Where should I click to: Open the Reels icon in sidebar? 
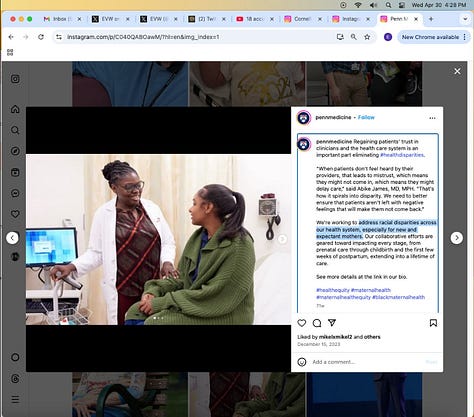click(x=15, y=172)
